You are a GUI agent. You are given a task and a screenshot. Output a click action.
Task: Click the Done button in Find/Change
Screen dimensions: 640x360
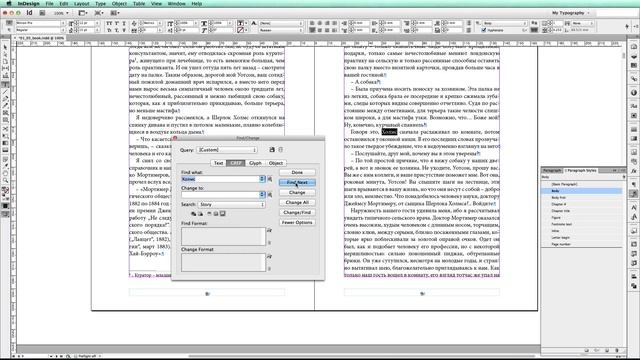297,172
